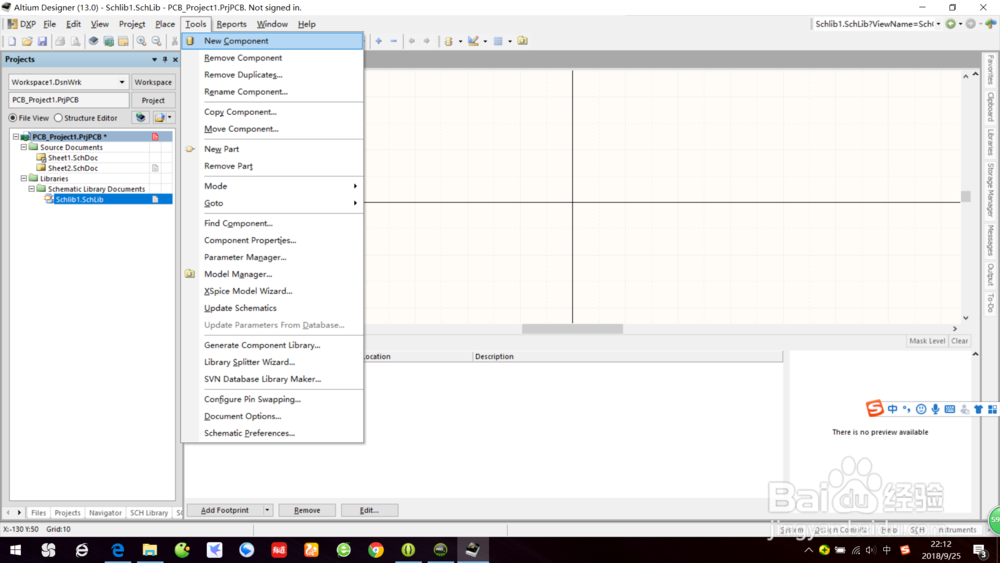The height and width of the screenshot is (563, 1000).
Task: Click the drawing tools pencil-line toolbar icon
Action: pyautogui.click(x=473, y=41)
